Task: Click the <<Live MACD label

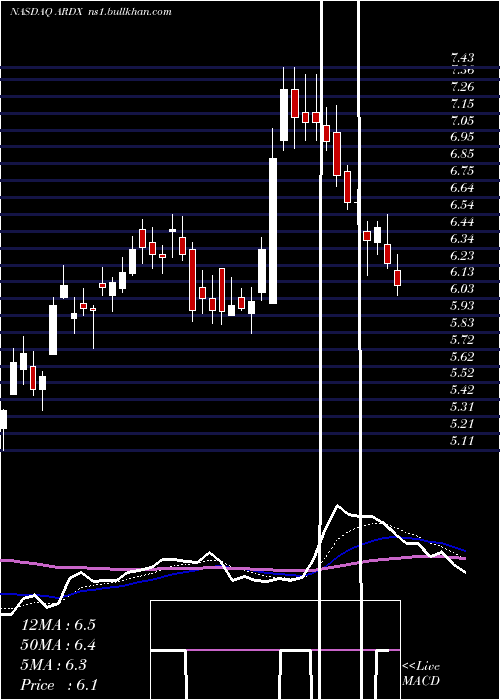Action: pos(421,674)
